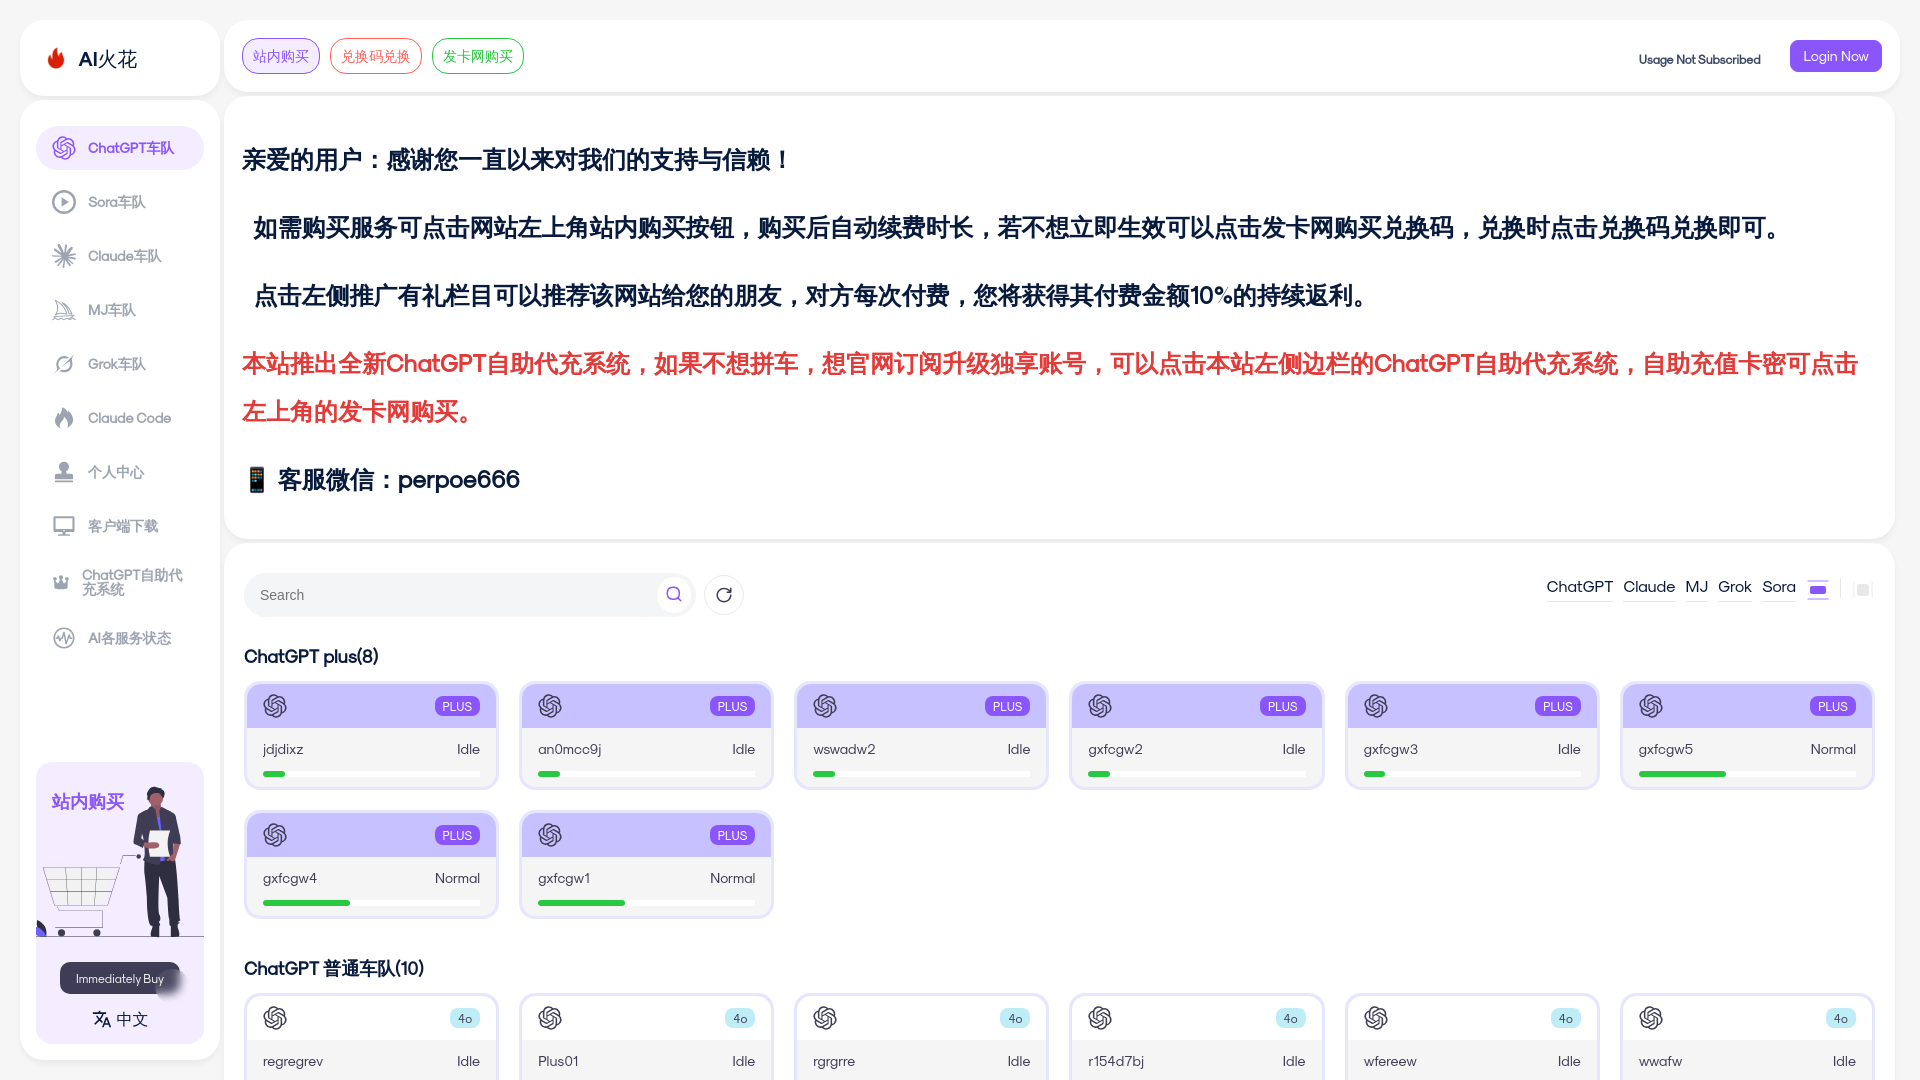Select the ChatGPT车队 sidebar item
The image size is (1920, 1080).
120,148
